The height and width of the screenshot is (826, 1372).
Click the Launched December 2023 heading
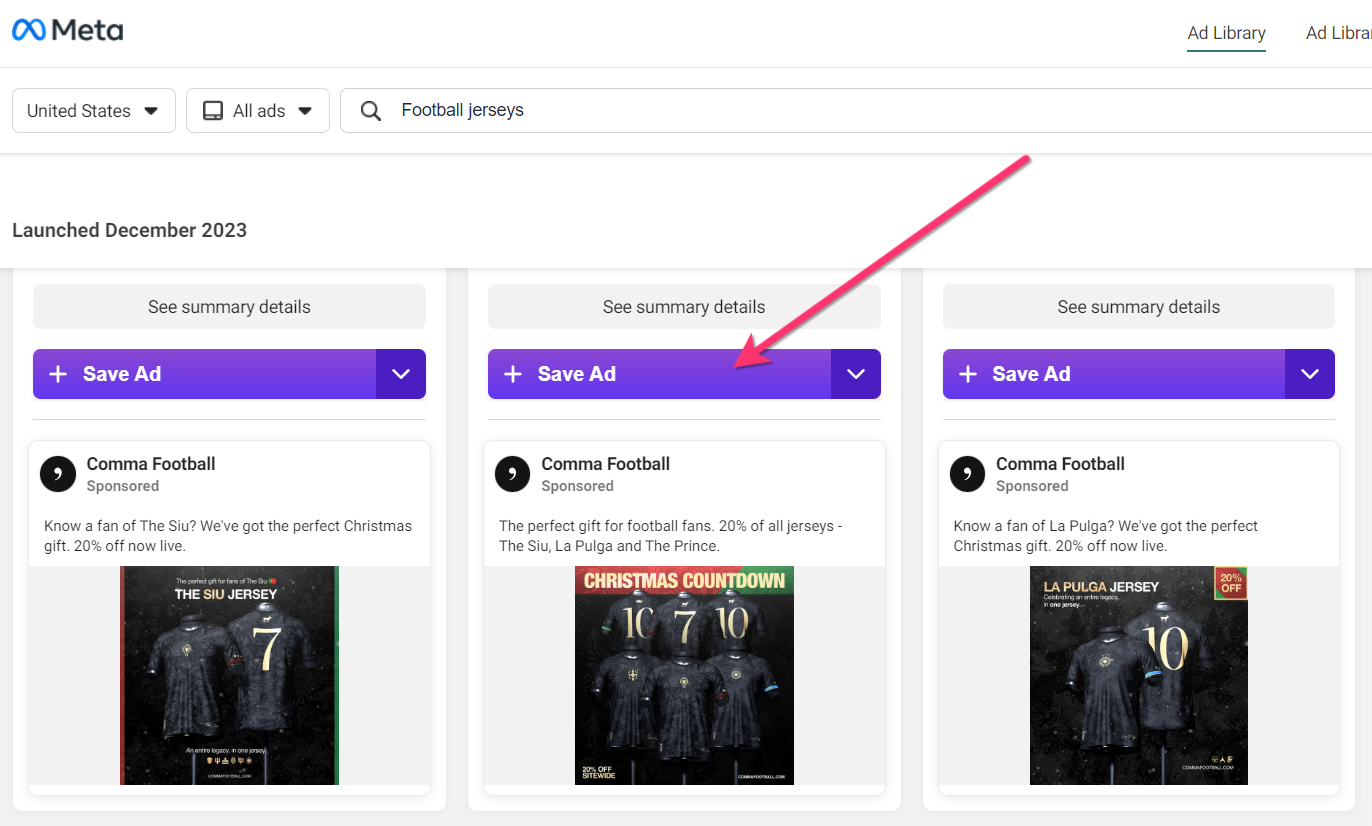point(129,230)
